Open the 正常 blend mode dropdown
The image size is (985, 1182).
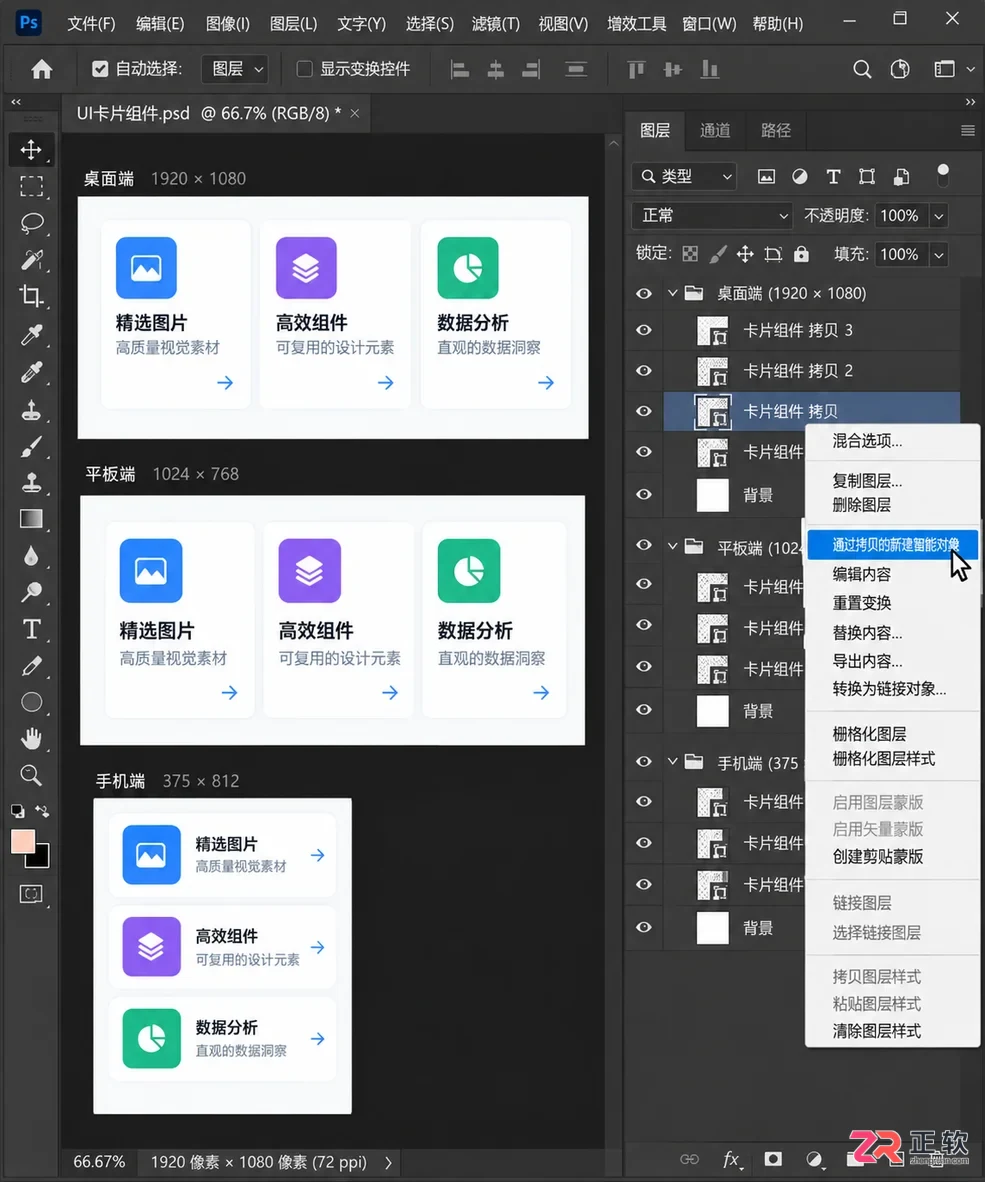tap(711, 216)
